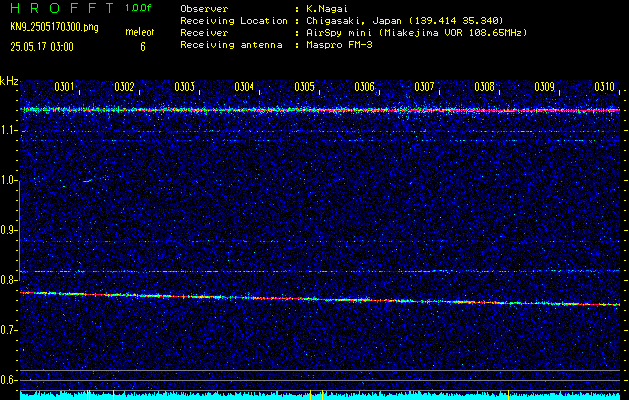
Task: Click the Receiving Location label
Action: point(234,21)
